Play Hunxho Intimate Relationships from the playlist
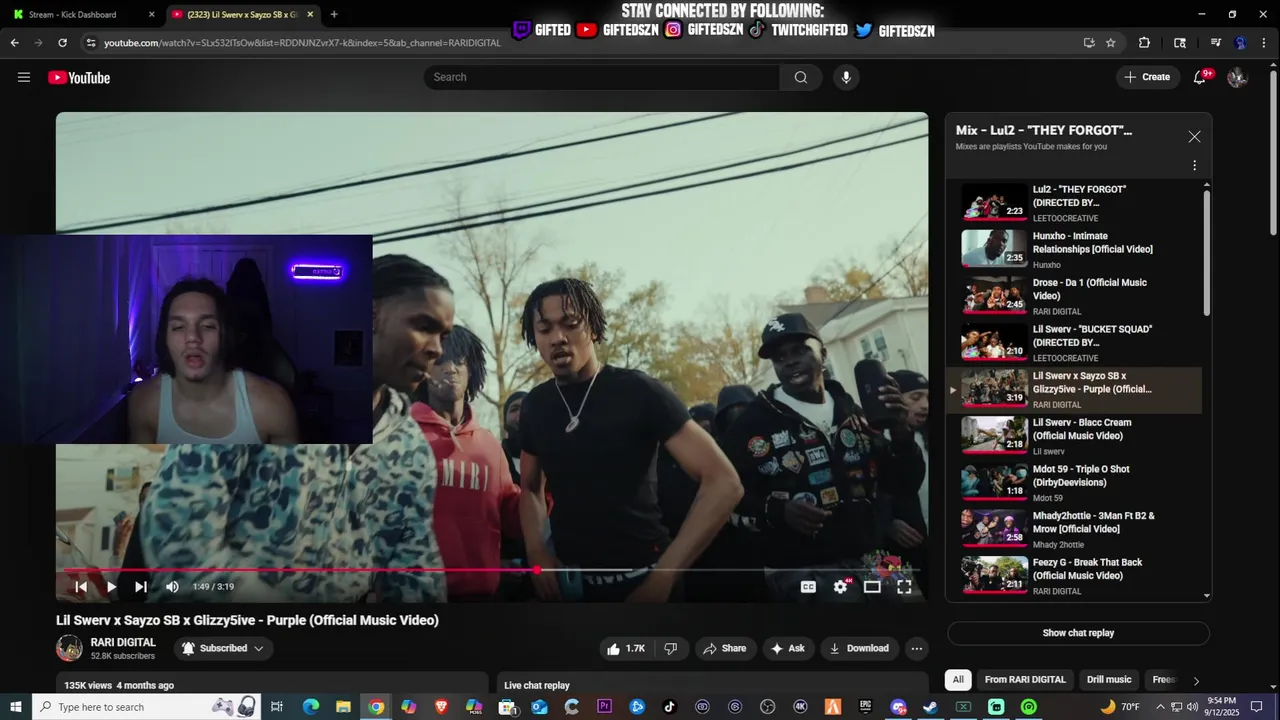This screenshot has width=1280, height=720. pos(1075,249)
